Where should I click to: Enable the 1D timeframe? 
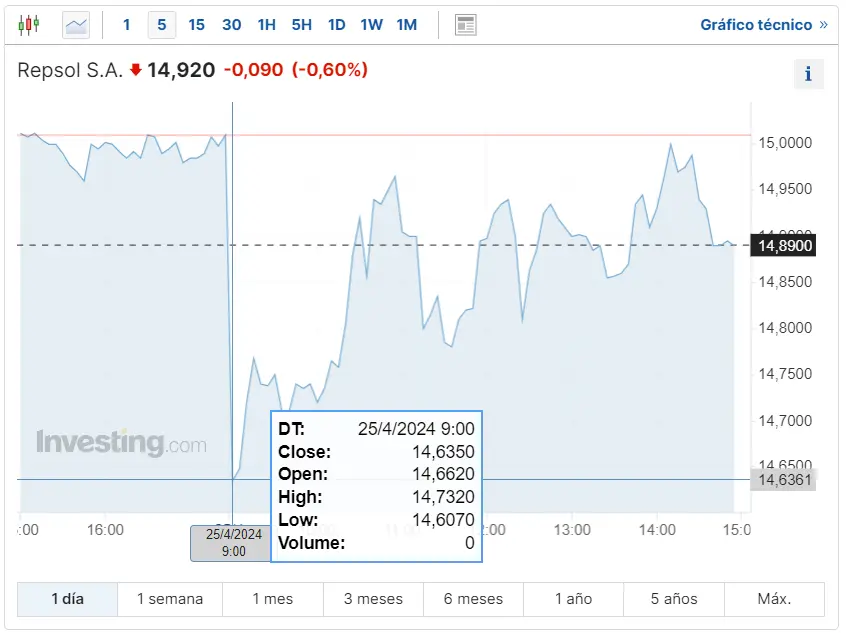point(336,24)
